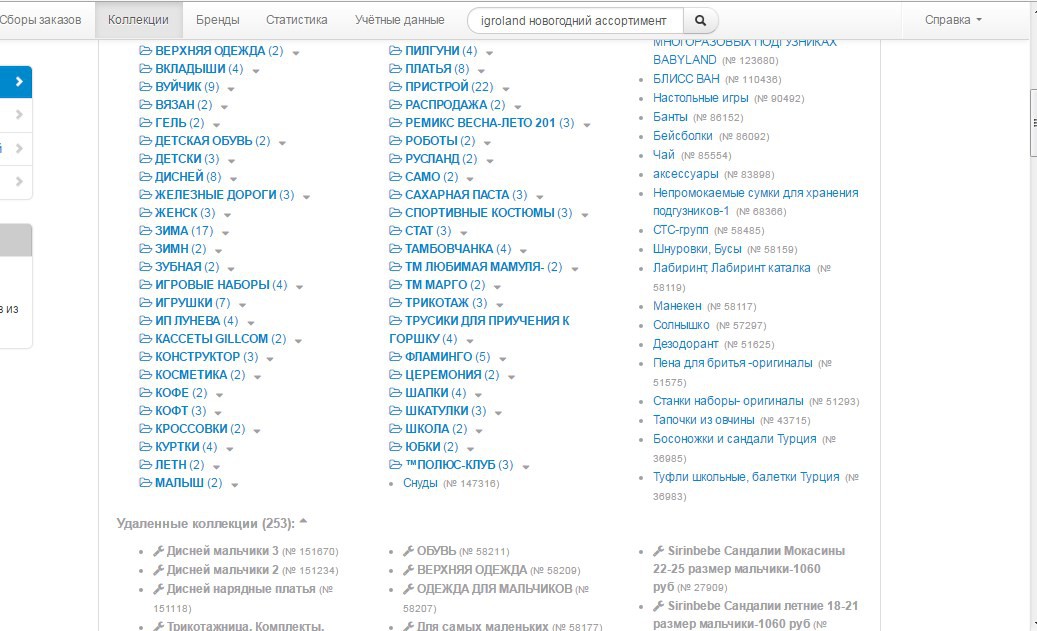Click folder icon next to КУРТКИ
1037x631 pixels.
tap(145, 447)
